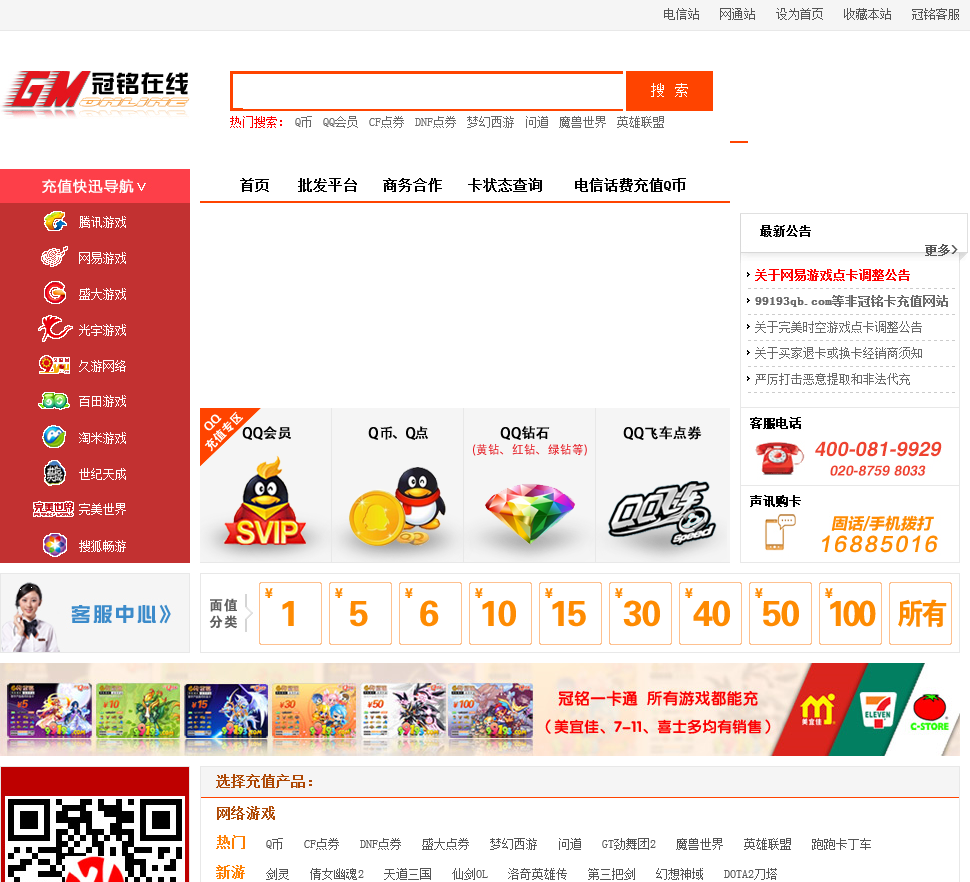The image size is (970, 882).
Task: Click the Baitian Games logo icon
Action: (x=54, y=401)
